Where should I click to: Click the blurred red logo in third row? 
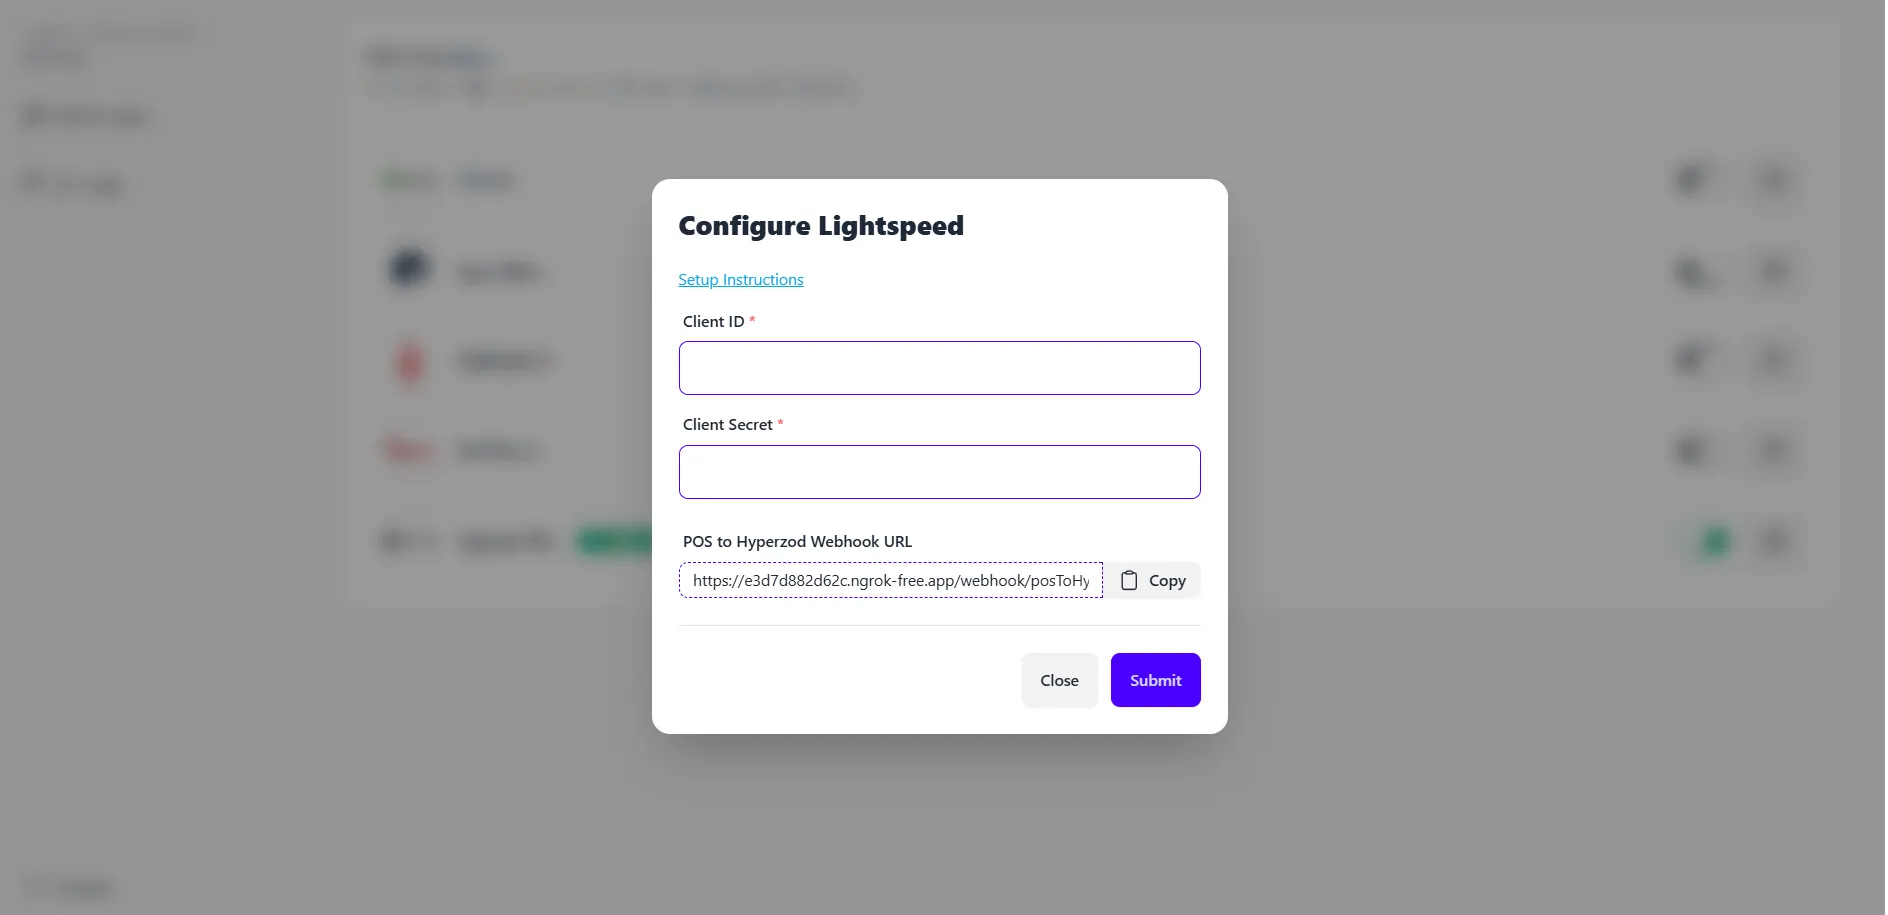coord(410,361)
